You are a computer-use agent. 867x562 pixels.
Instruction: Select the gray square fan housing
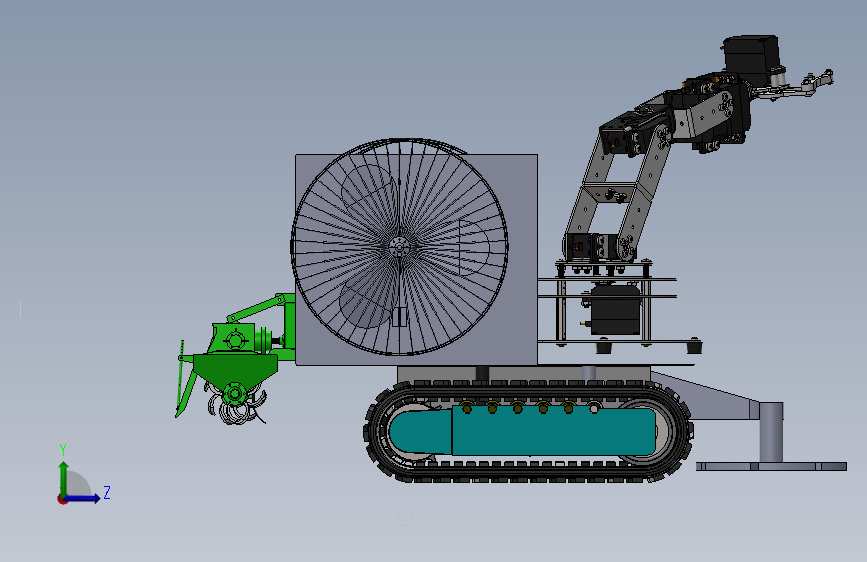pyautogui.click(x=416, y=259)
